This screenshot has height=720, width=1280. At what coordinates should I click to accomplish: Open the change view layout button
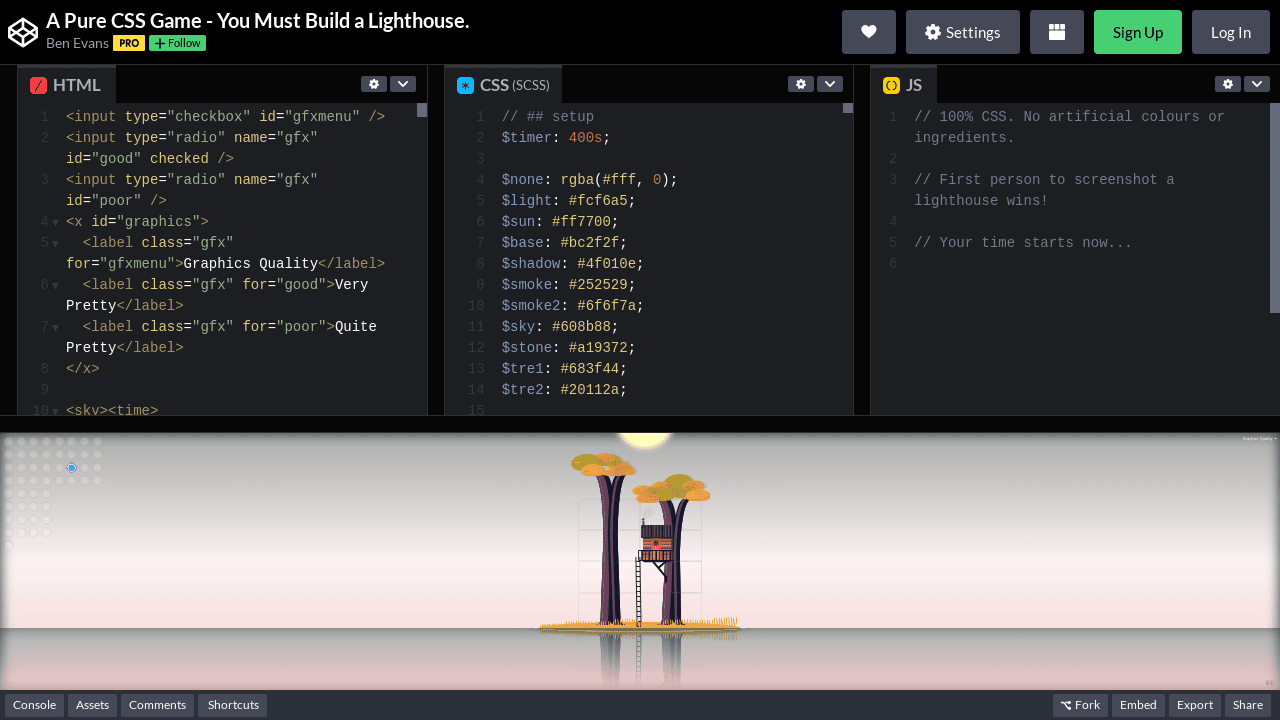pyautogui.click(x=1057, y=32)
